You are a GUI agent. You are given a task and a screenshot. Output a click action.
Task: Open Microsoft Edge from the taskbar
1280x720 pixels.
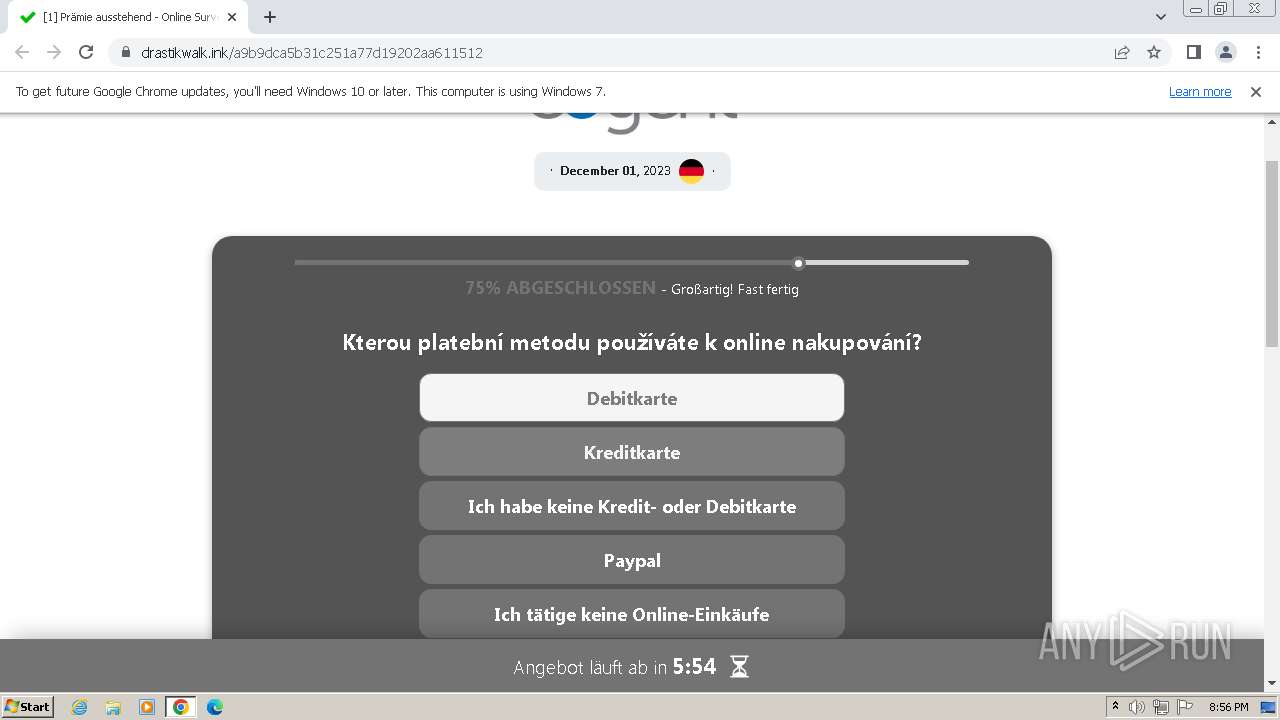click(215, 707)
